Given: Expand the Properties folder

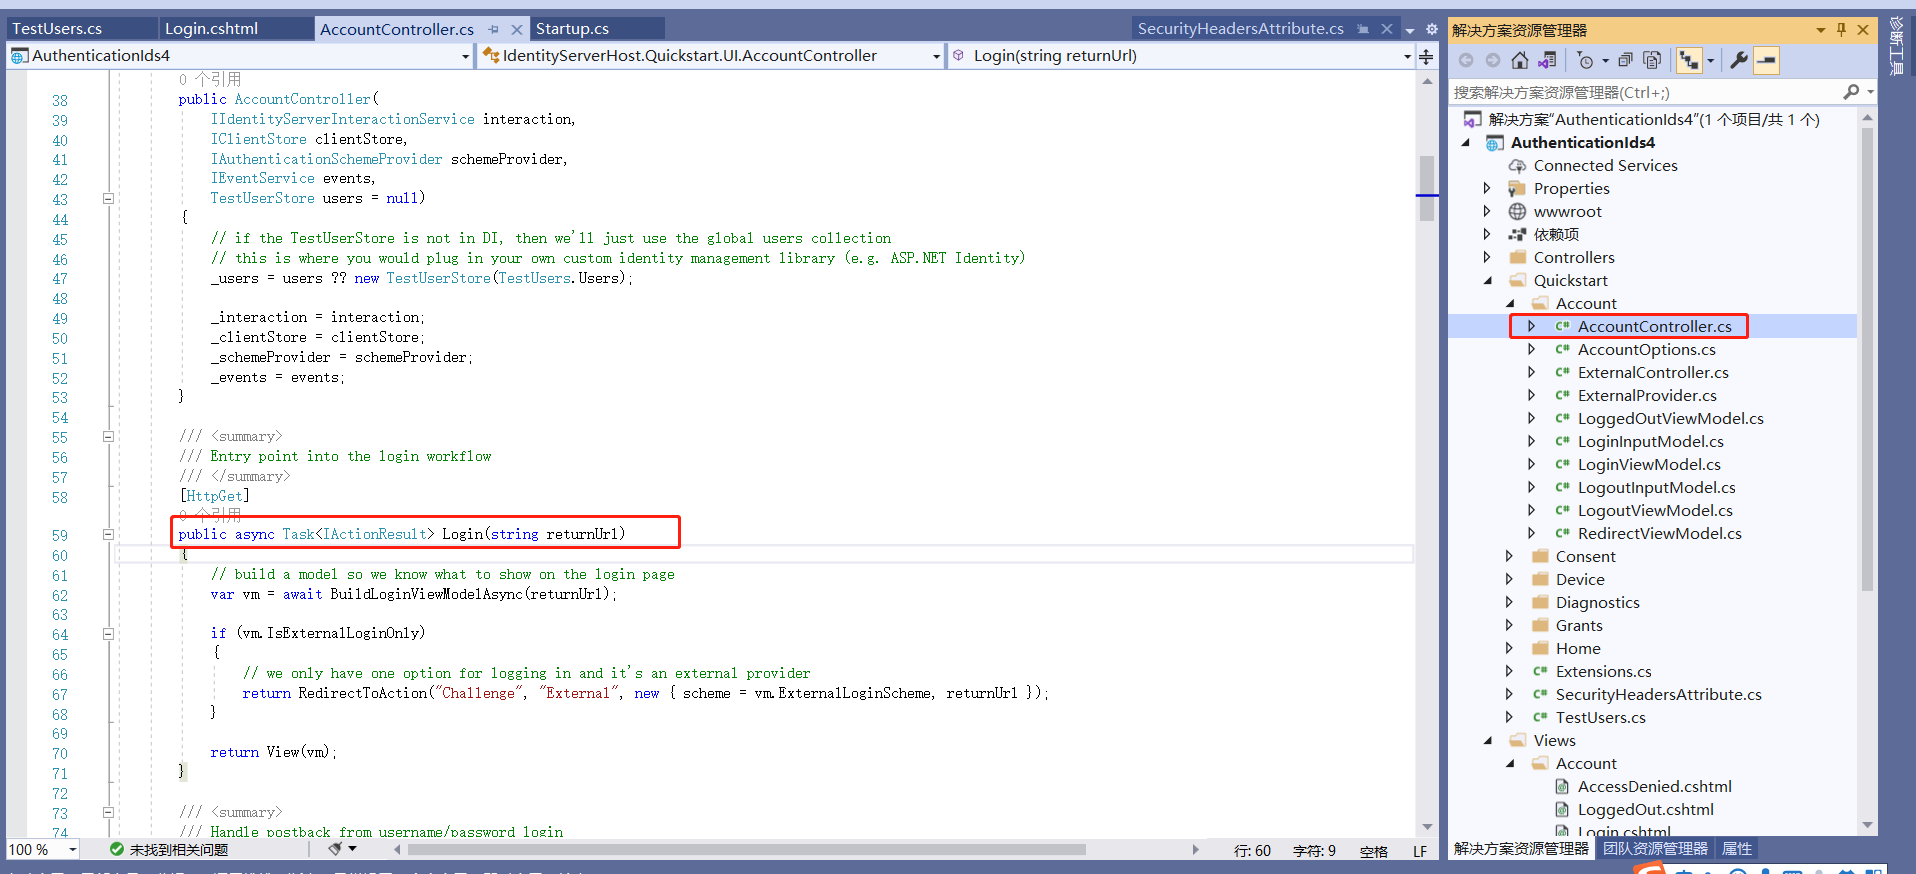Looking at the screenshot, I should 1487,188.
